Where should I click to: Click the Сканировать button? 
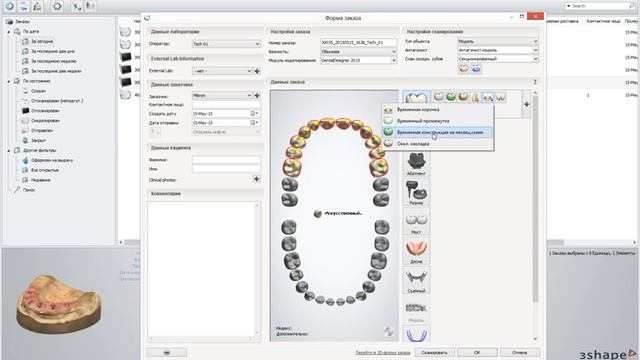pos(435,352)
